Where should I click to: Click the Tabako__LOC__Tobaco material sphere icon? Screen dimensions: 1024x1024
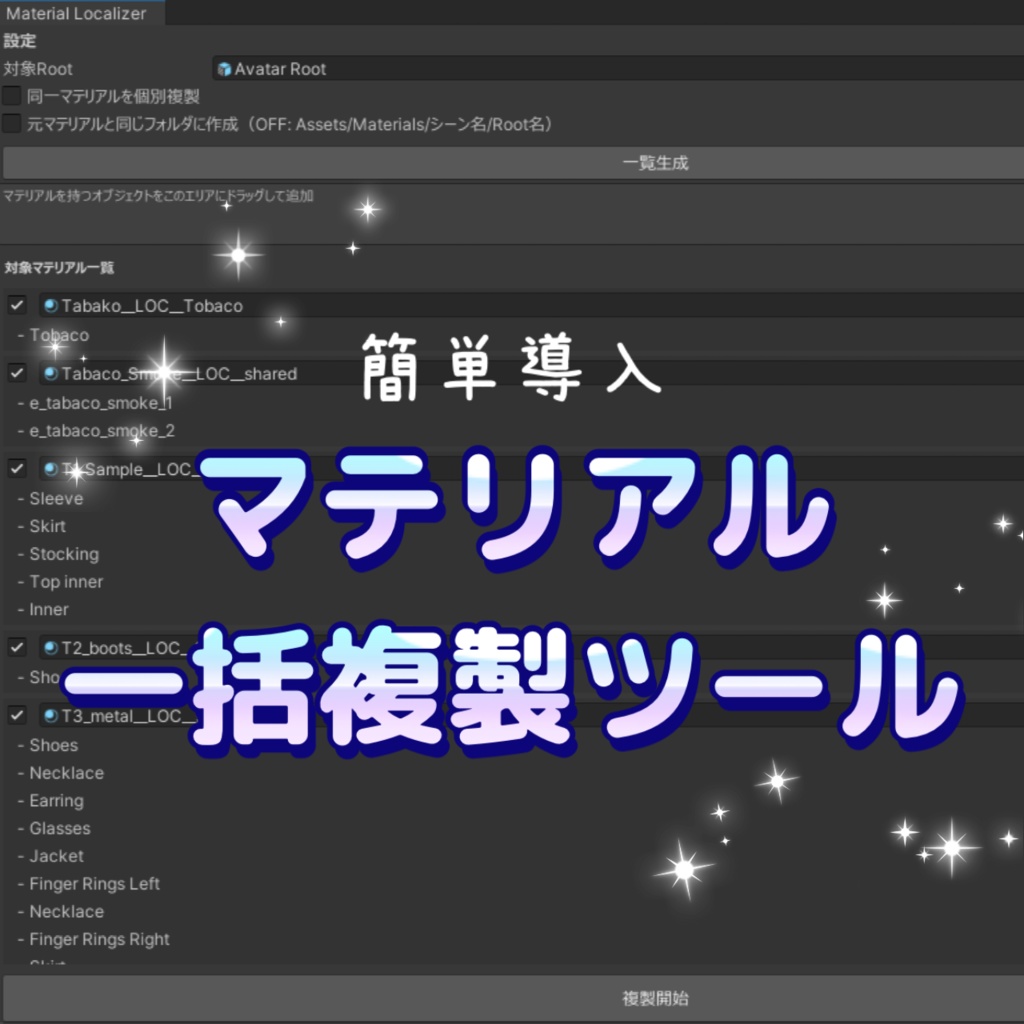pos(50,306)
